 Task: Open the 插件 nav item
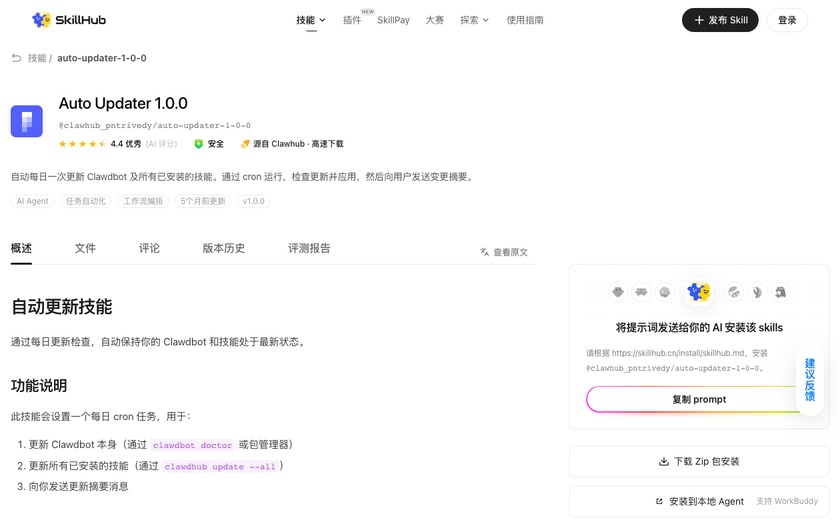pyautogui.click(x=352, y=20)
